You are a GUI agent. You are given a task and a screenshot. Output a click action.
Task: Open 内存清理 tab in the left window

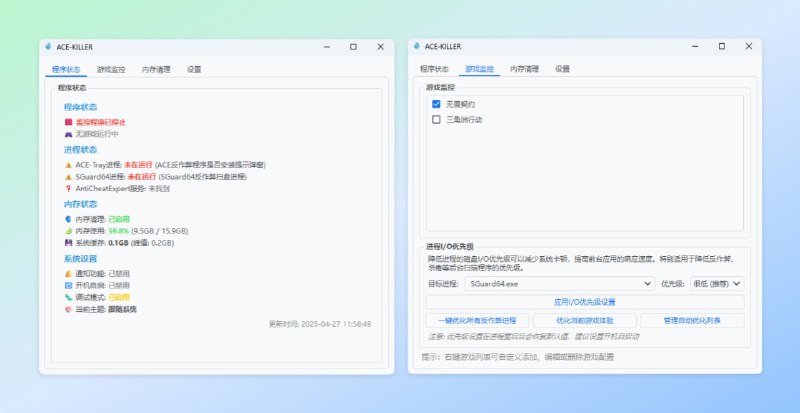(x=156, y=69)
